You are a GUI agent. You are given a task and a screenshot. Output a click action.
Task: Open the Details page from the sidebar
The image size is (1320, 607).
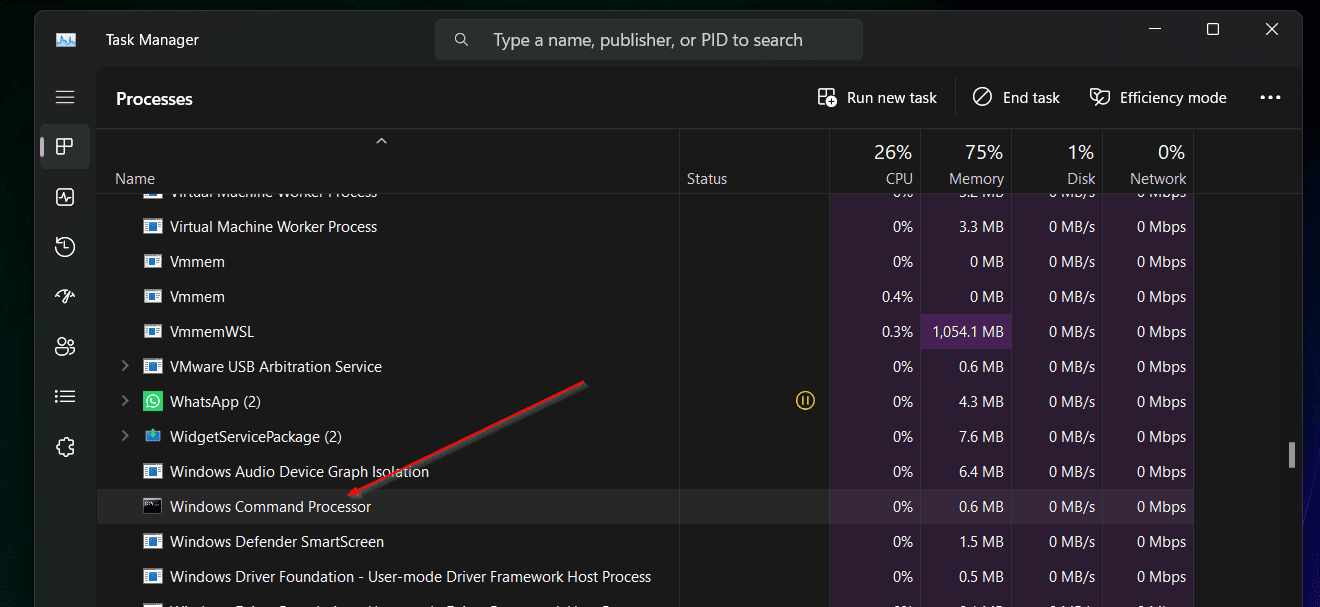click(65, 397)
